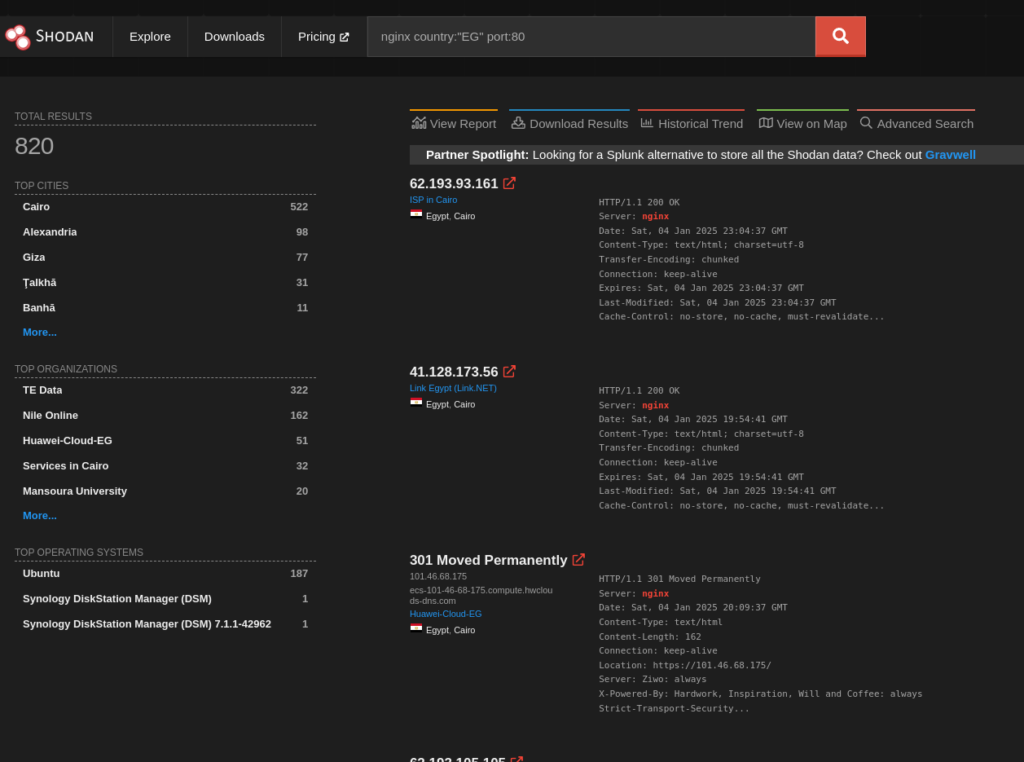
Task: Open external link icon next to 62.193.93.161
Action: [509, 183]
